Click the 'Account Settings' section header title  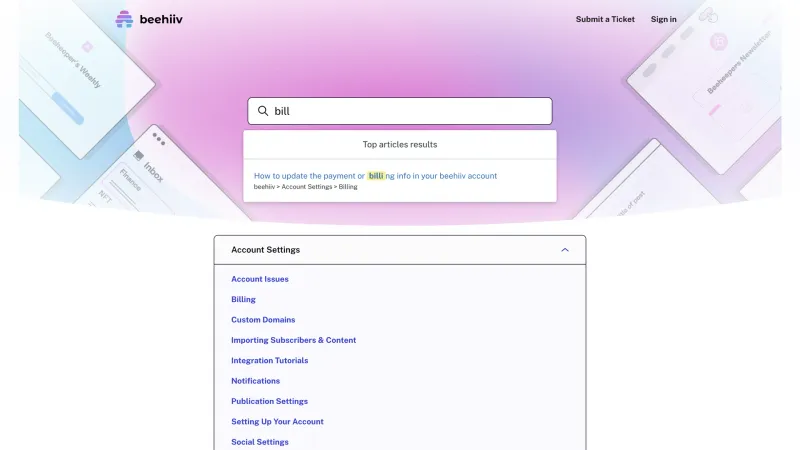pyautogui.click(x=265, y=250)
